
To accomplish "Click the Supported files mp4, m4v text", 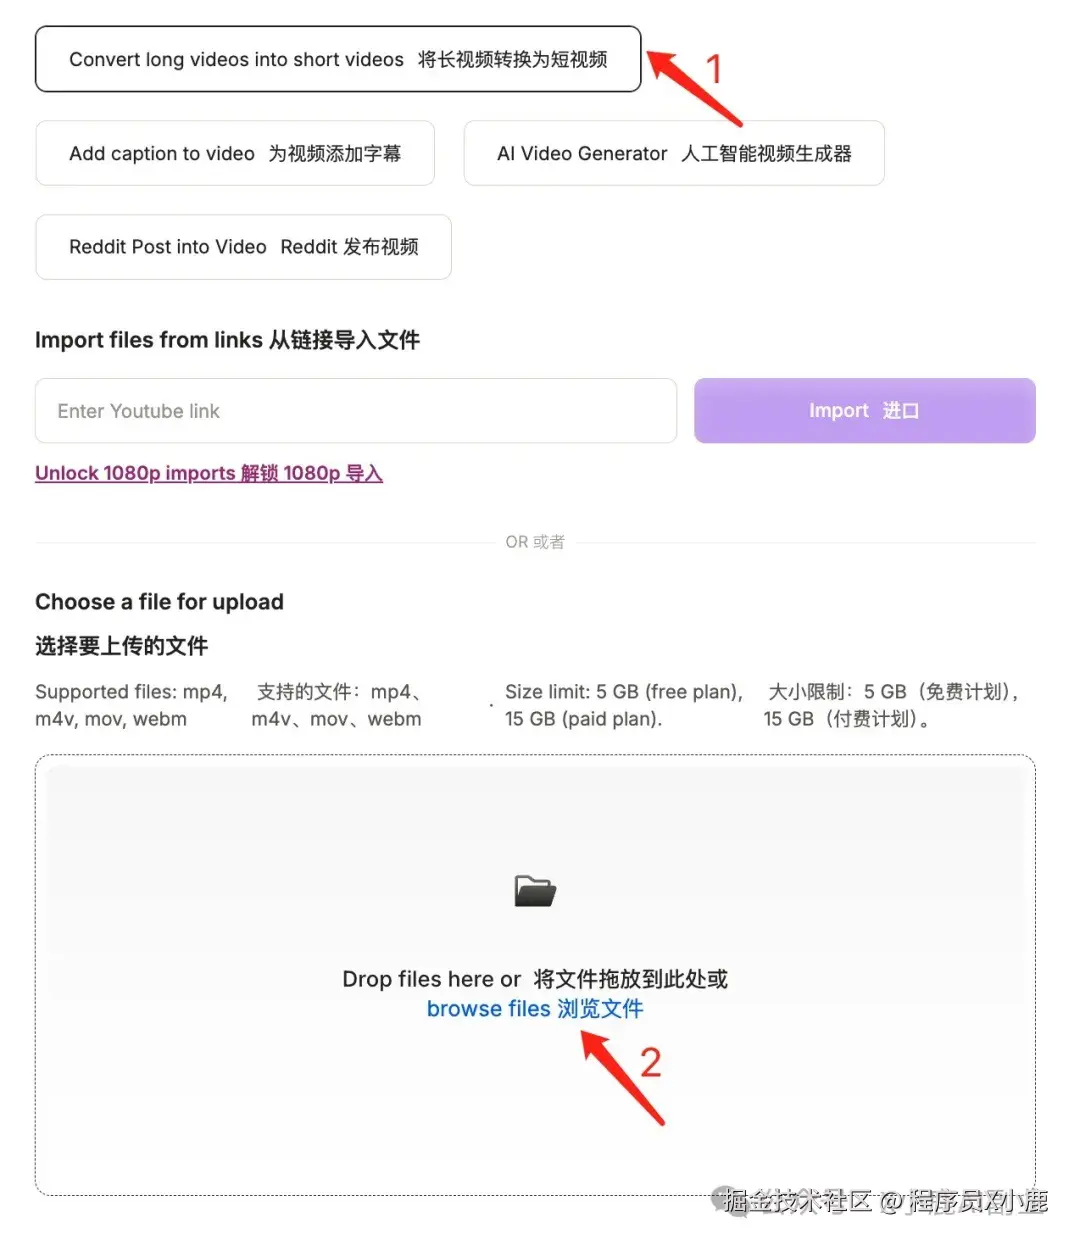I will 132,705.
